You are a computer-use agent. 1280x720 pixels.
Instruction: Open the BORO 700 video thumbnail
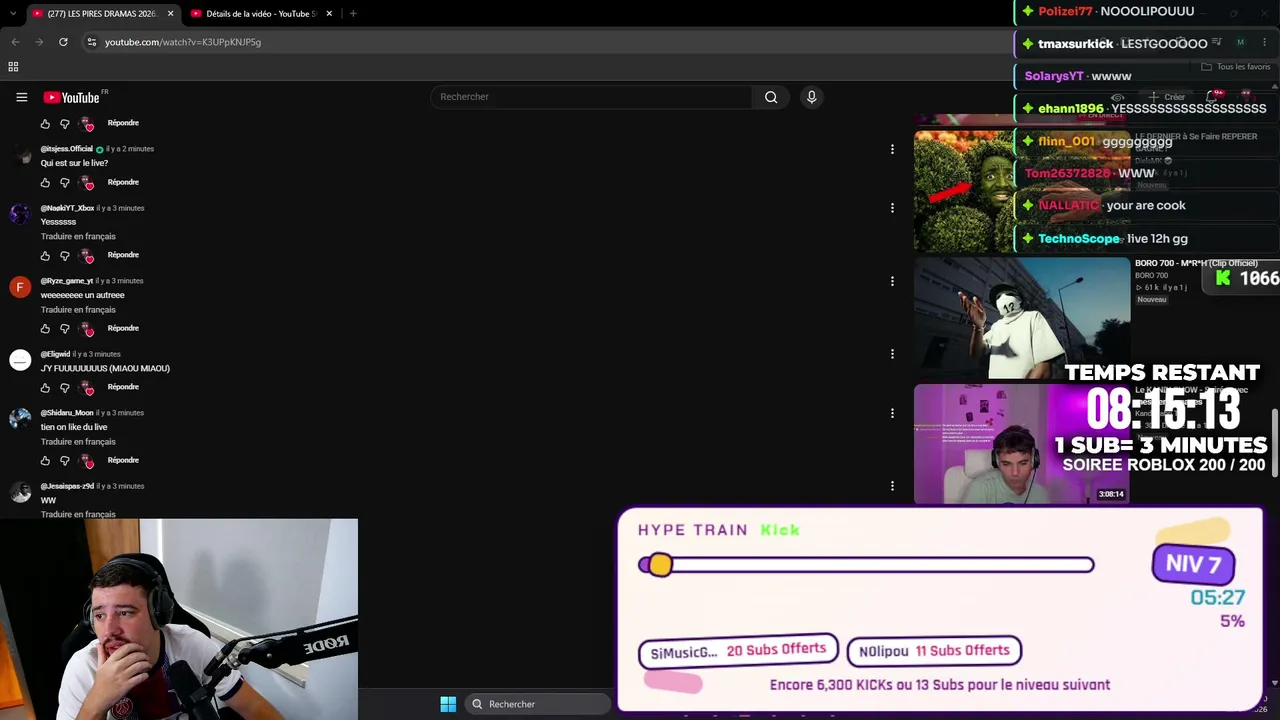[x=1022, y=318]
